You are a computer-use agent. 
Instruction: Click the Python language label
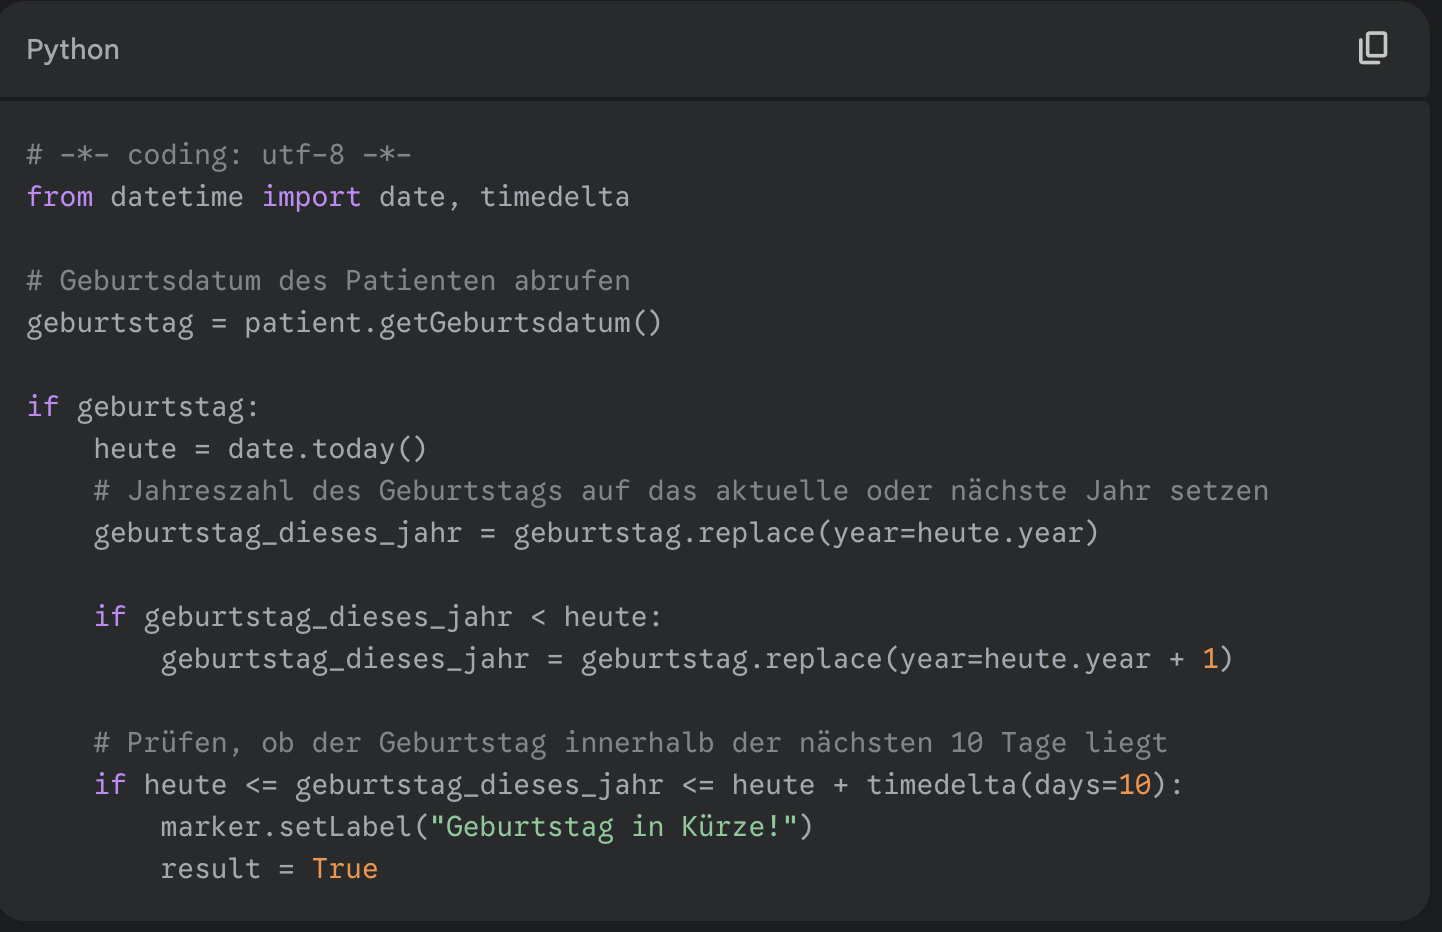73,50
